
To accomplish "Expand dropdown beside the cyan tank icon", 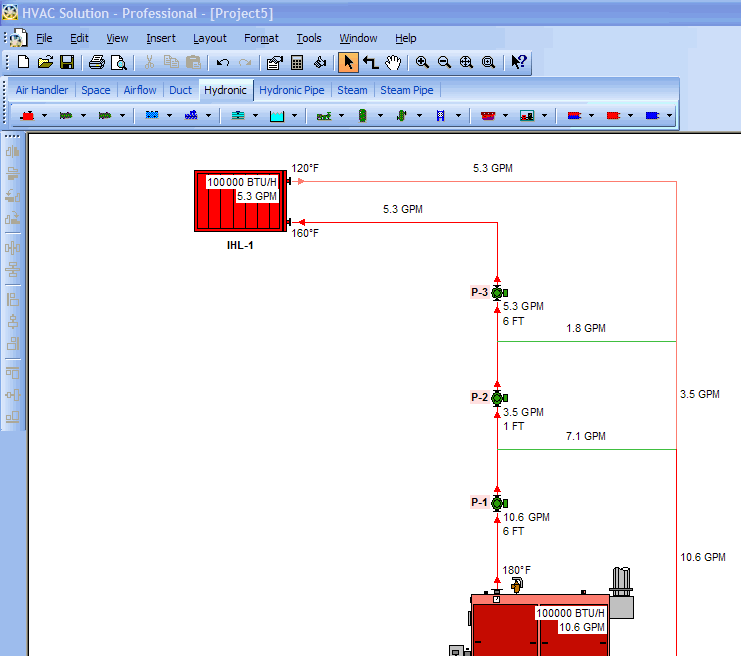I will pyautogui.click(x=294, y=115).
